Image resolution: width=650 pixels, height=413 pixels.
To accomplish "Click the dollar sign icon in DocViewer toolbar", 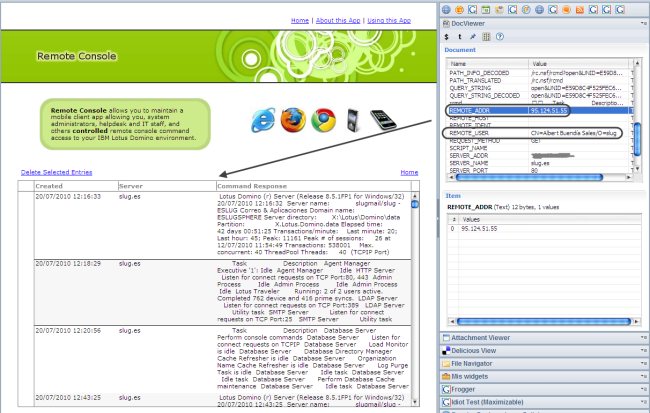I will pyautogui.click(x=446, y=37).
